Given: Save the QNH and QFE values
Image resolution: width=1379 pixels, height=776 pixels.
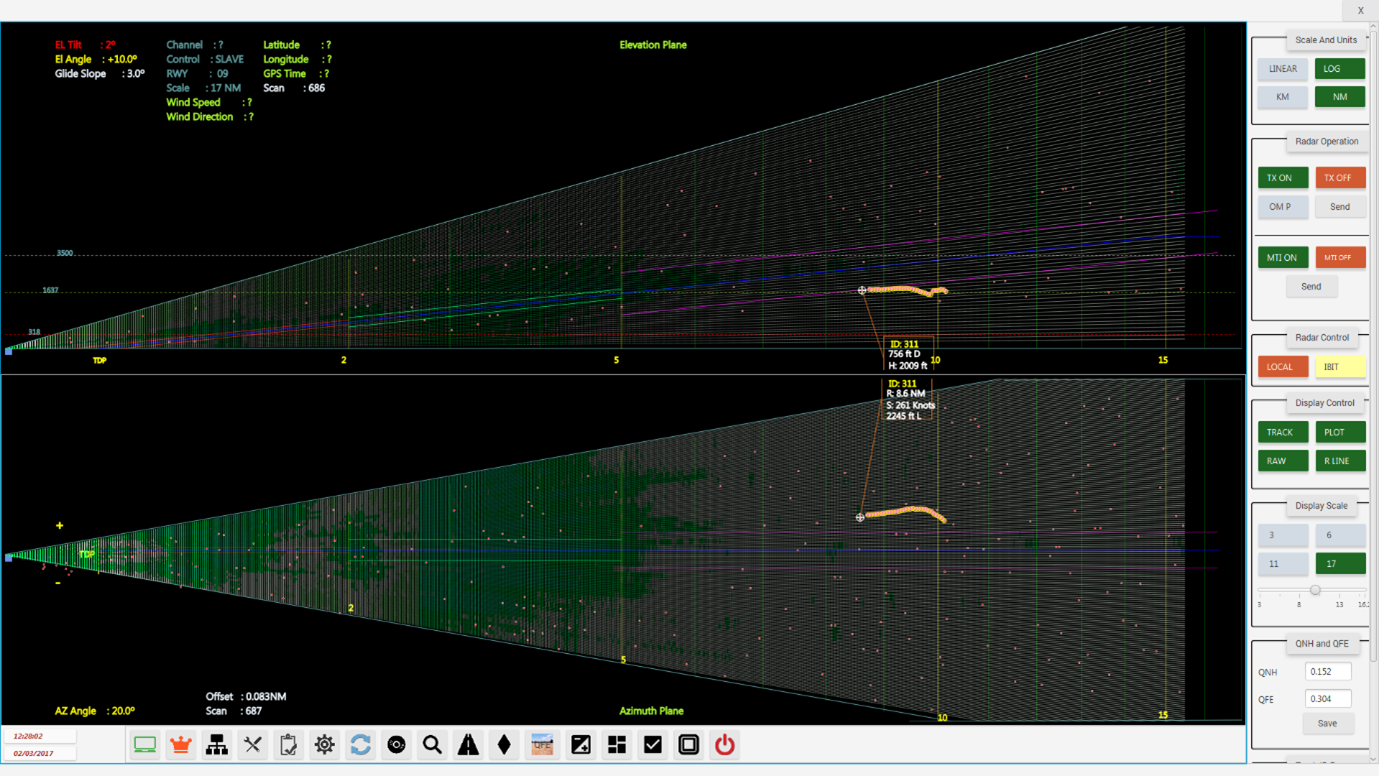Looking at the screenshot, I should click(1328, 723).
